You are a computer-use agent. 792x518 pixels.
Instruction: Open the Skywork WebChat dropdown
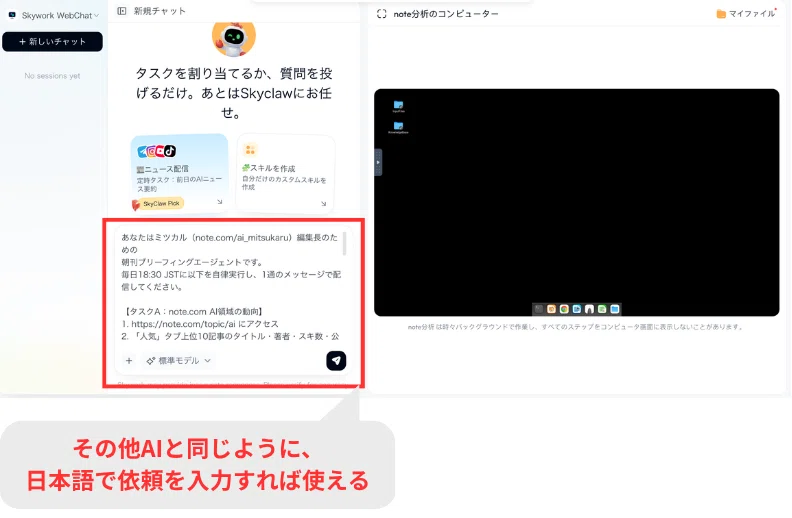point(60,16)
